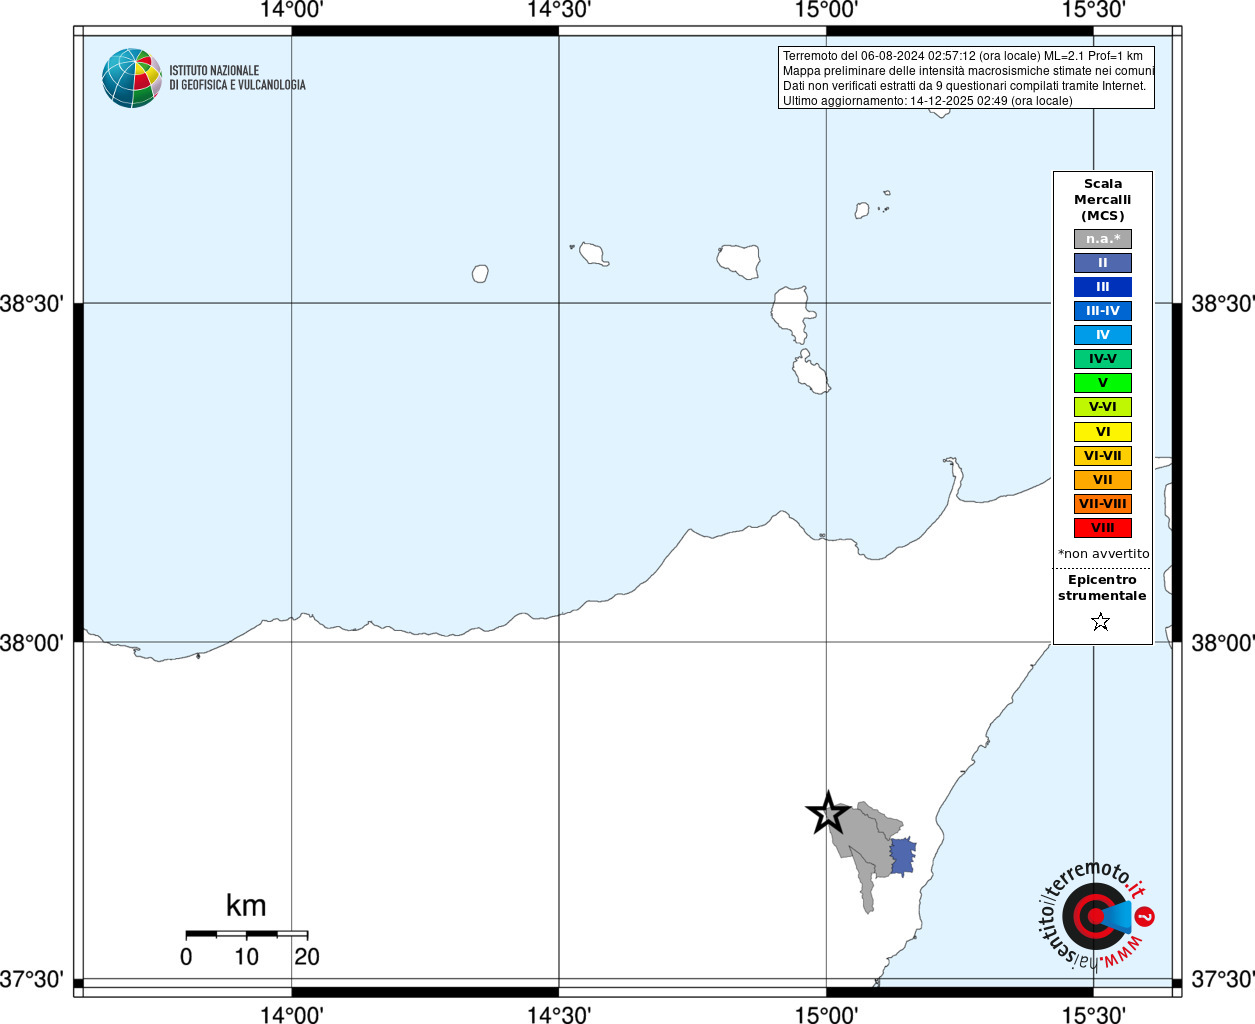Click the top axis label 14°30'

point(559,10)
